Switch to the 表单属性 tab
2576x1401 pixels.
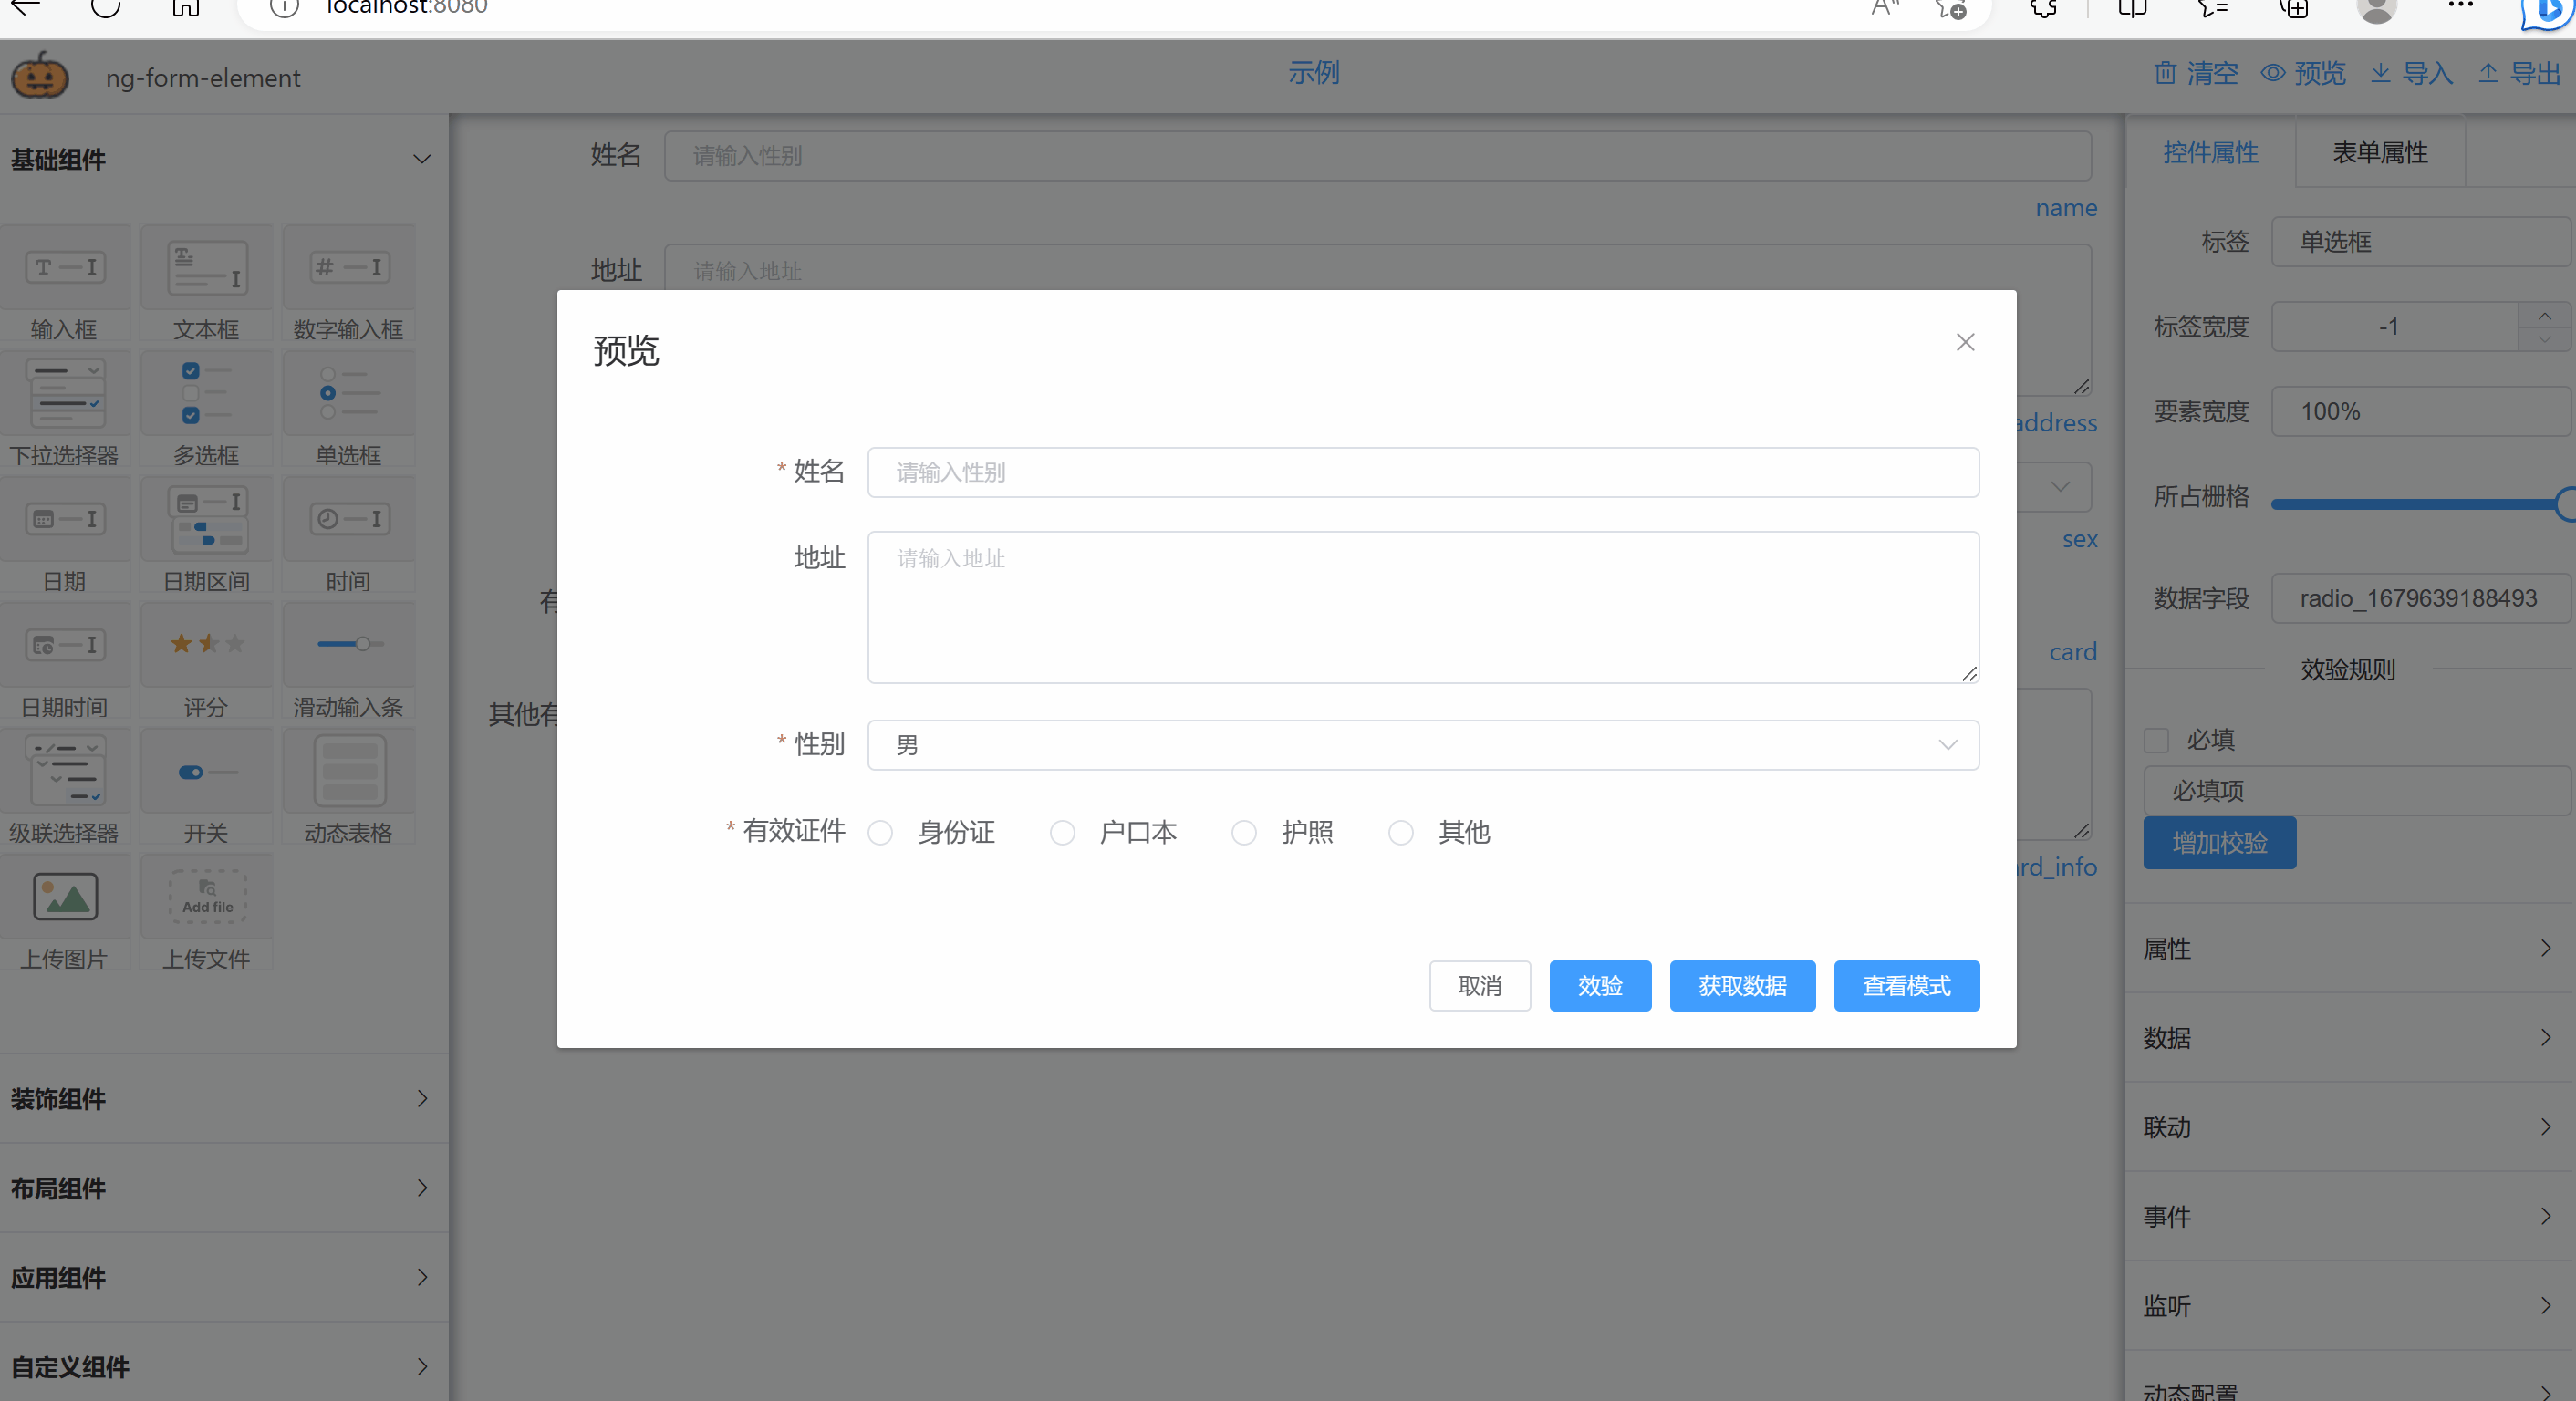click(2380, 153)
